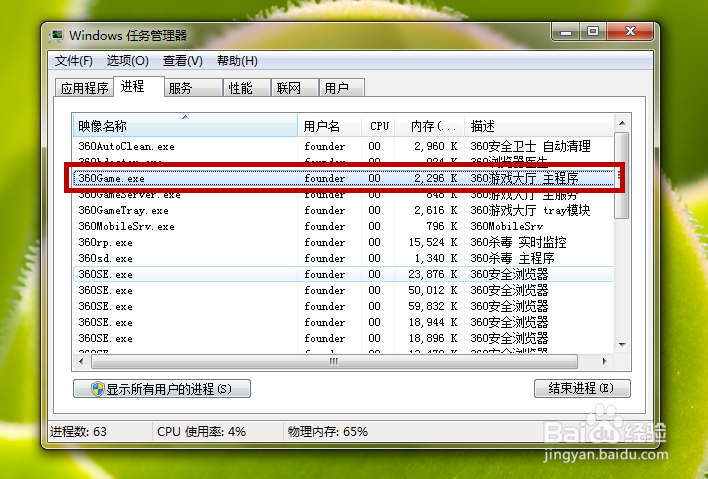This screenshot has width=708, height=479.
Task: Click the 360杀毒 实时监控 description
Action: click(x=518, y=242)
